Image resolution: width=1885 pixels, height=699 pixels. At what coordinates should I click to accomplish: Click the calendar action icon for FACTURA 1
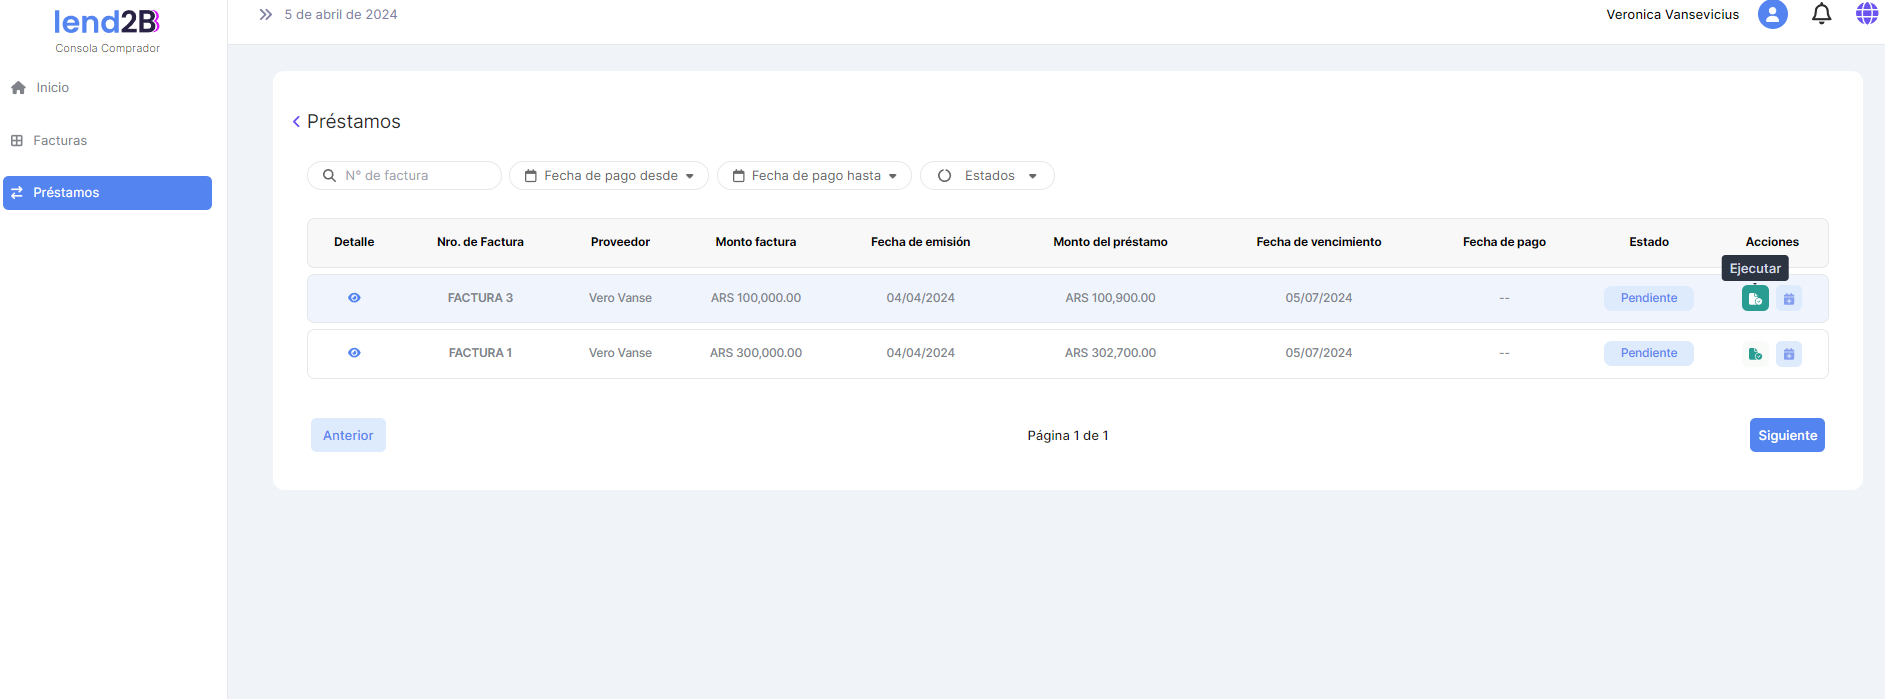pyautogui.click(x=1789, y=353)
